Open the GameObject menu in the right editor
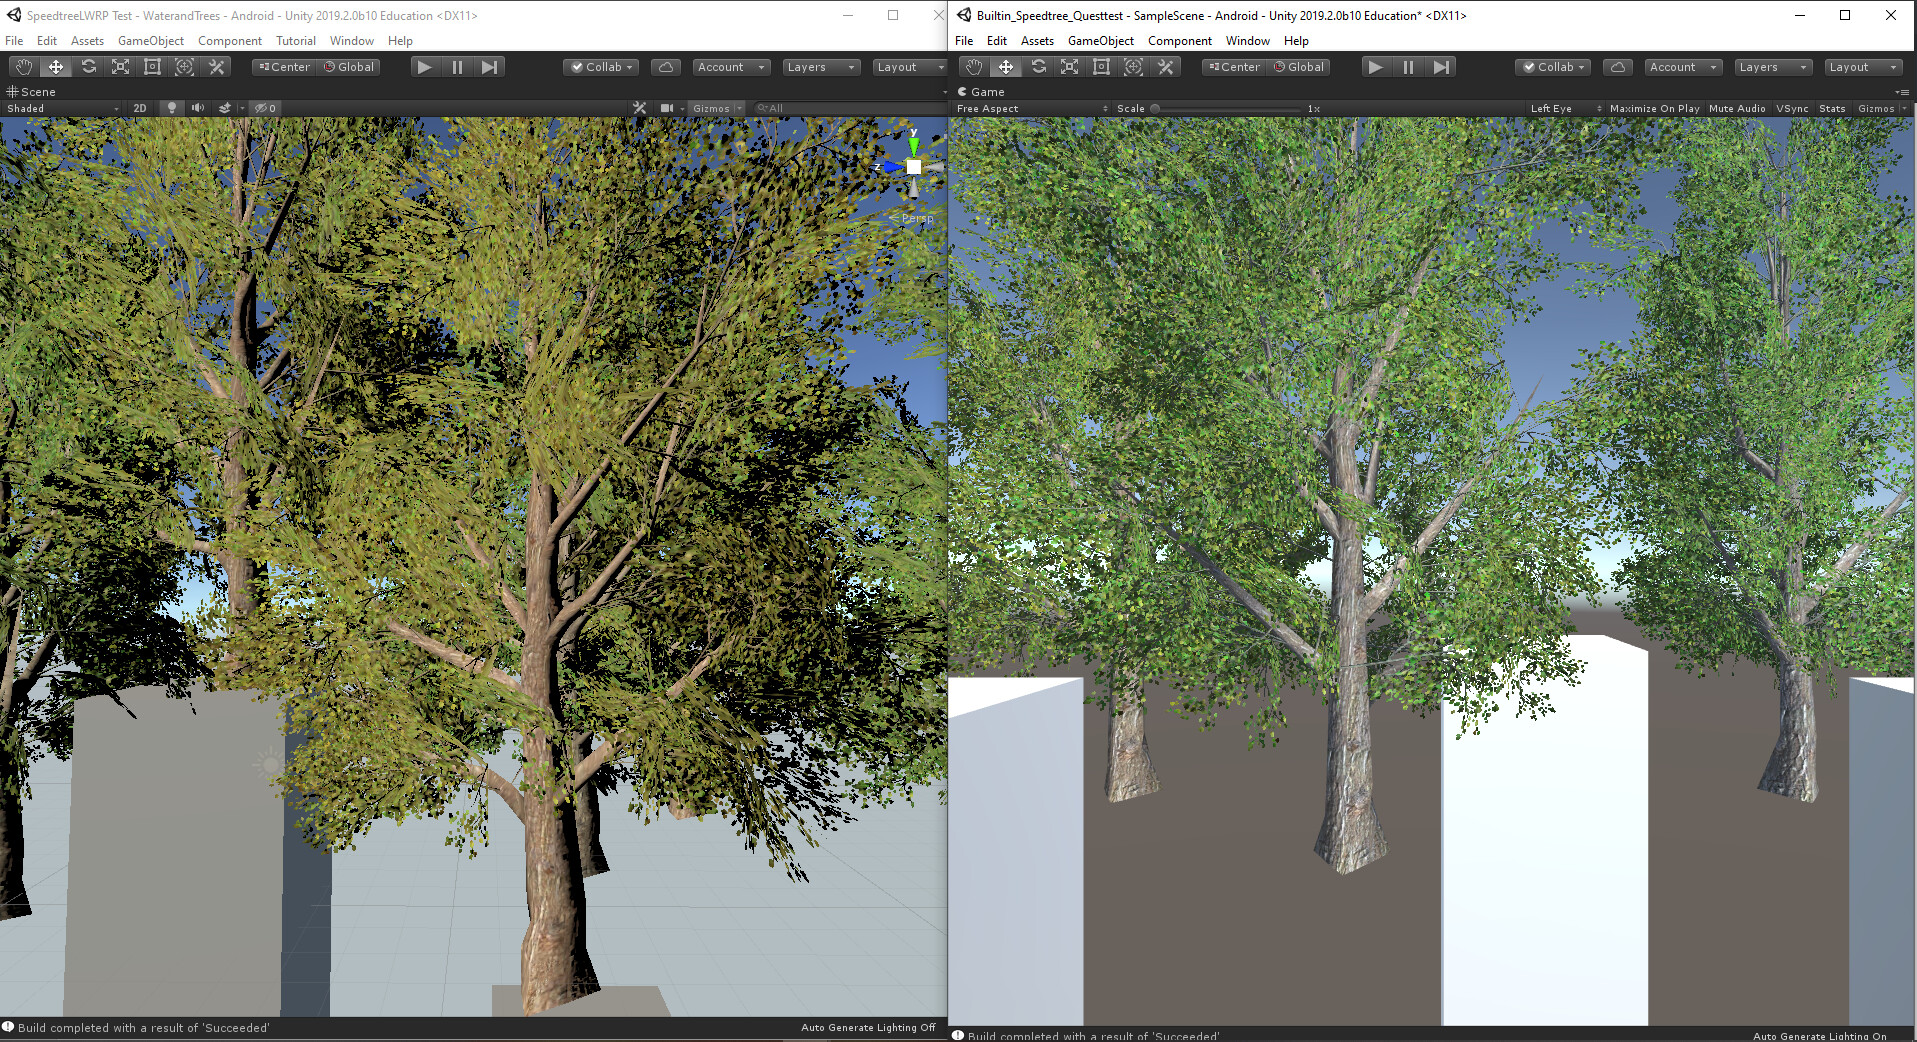 coord(1100,41)
